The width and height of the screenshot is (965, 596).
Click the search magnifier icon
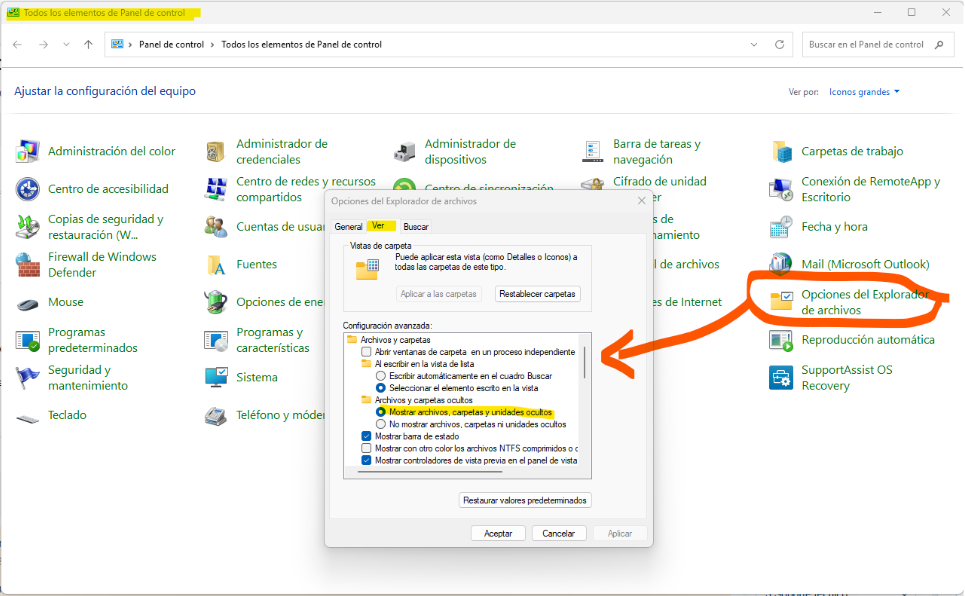pyautogui.click(x=939, y=44)
